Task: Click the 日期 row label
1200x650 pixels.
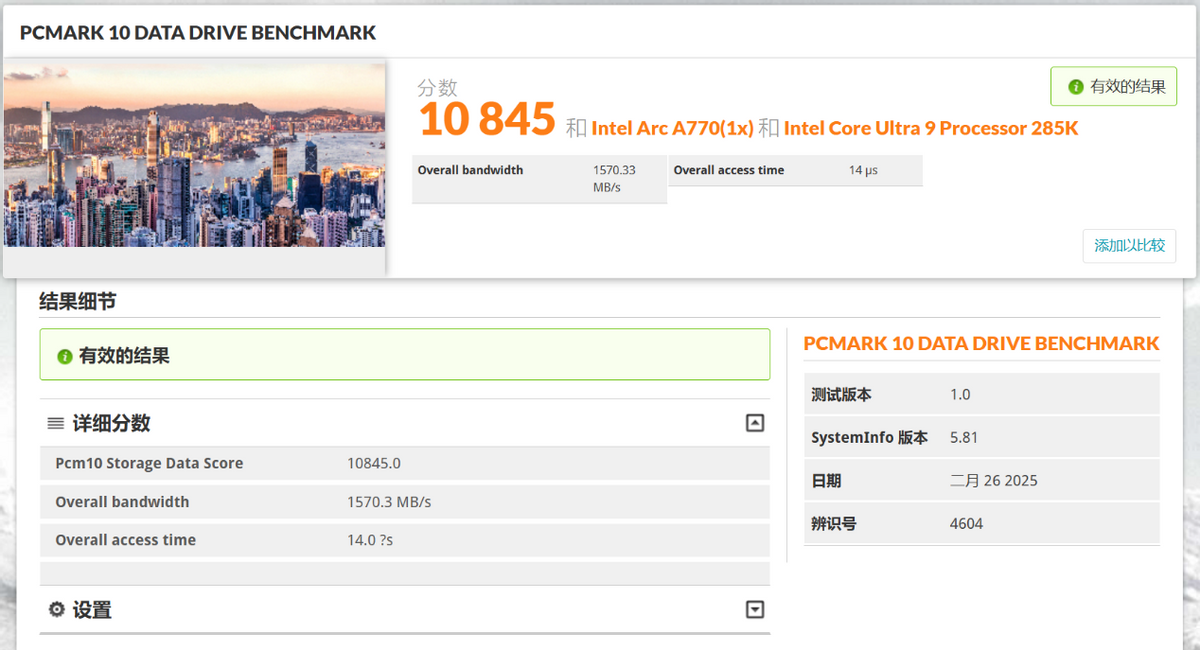Action: pyautogui.click(x=826, y=480)
